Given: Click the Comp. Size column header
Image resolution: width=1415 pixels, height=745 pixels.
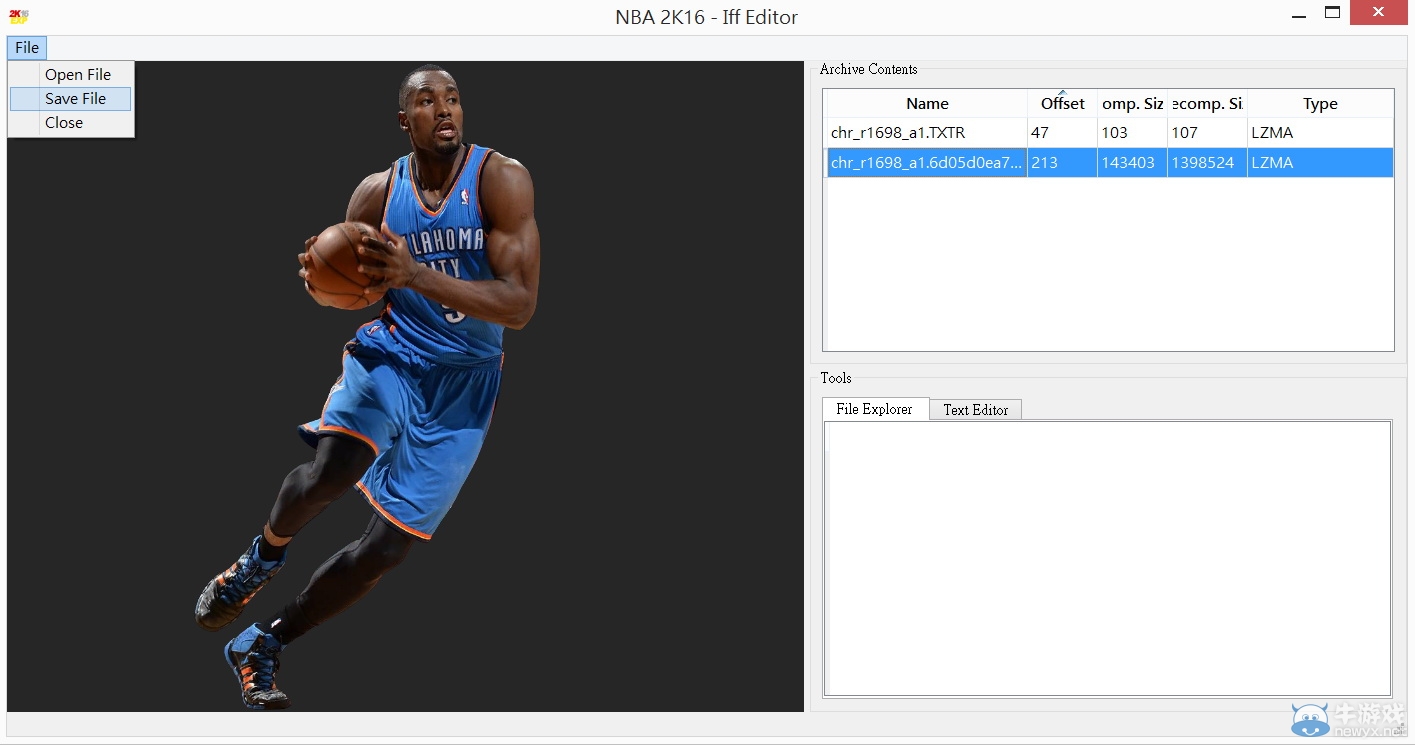Looking at the screenshot, I should (1132, 104).
